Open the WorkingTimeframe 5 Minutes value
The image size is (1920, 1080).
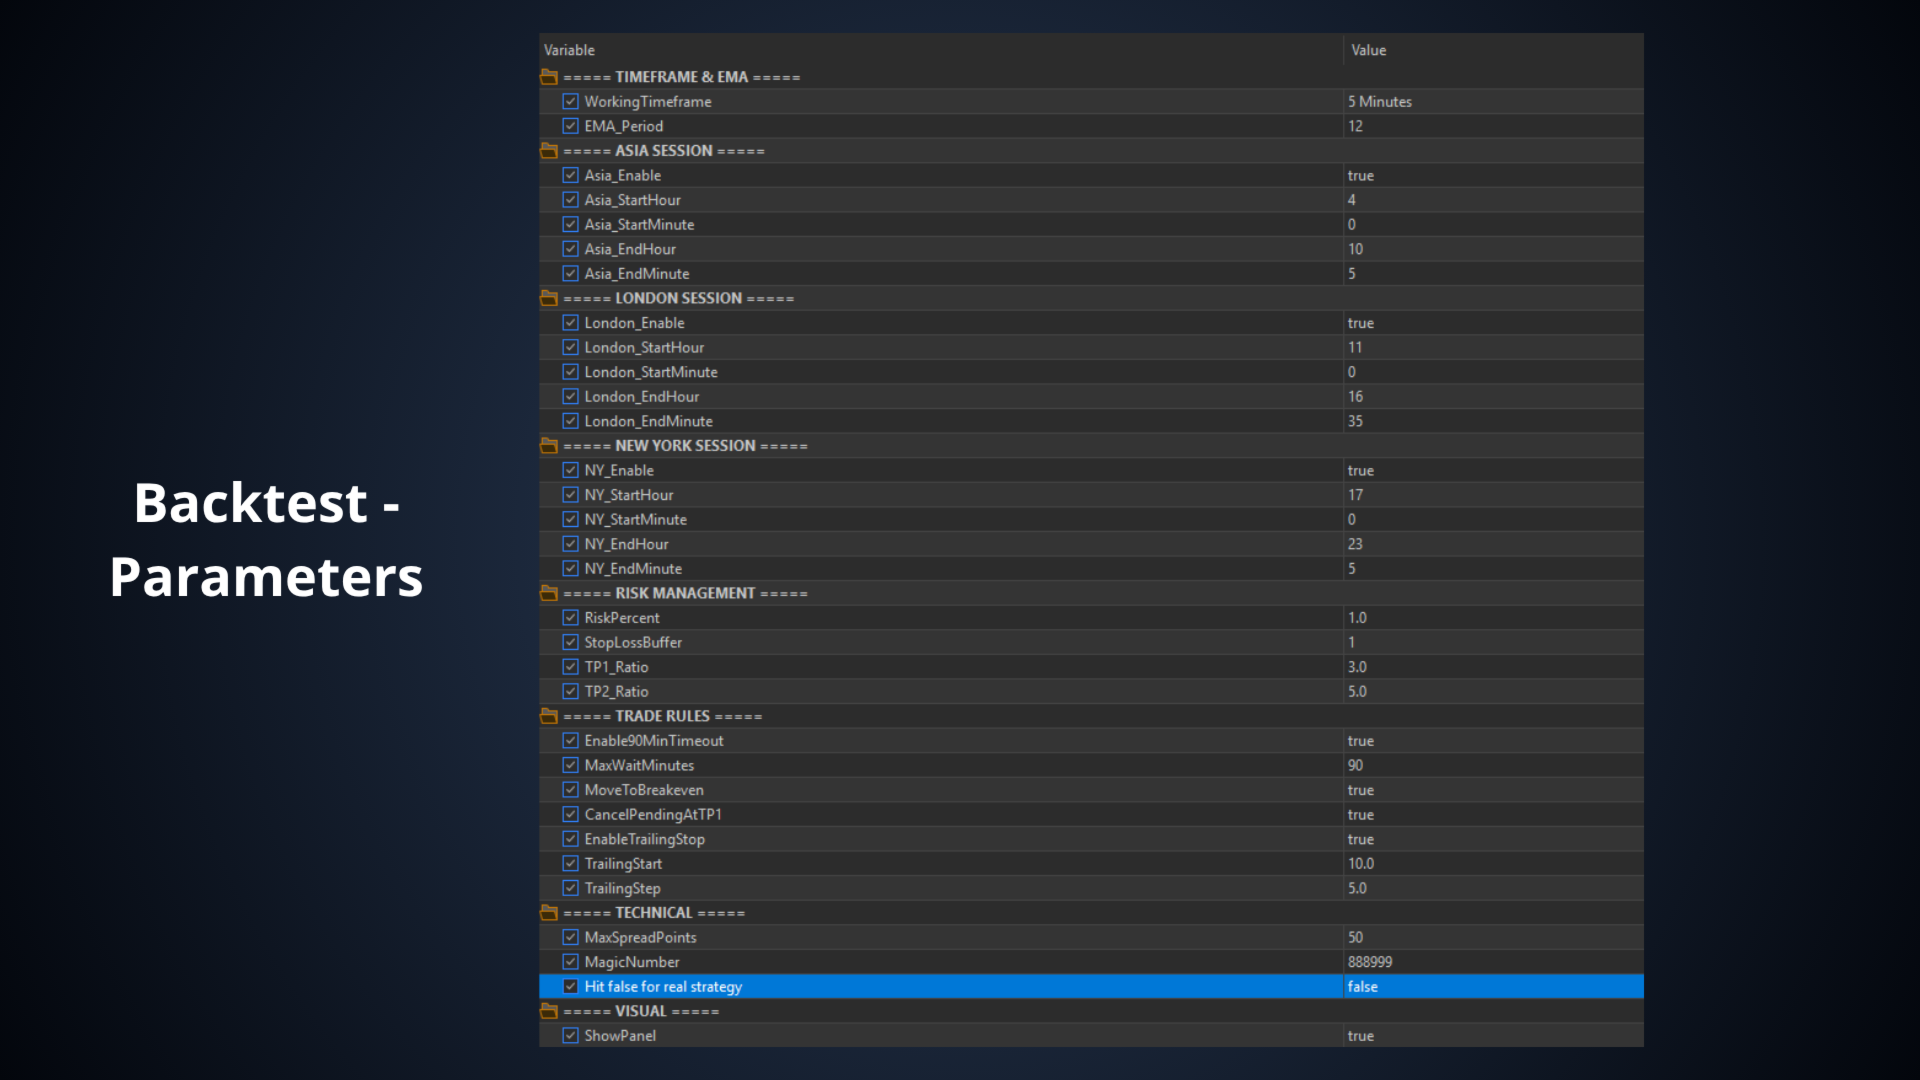point(1379,102)
